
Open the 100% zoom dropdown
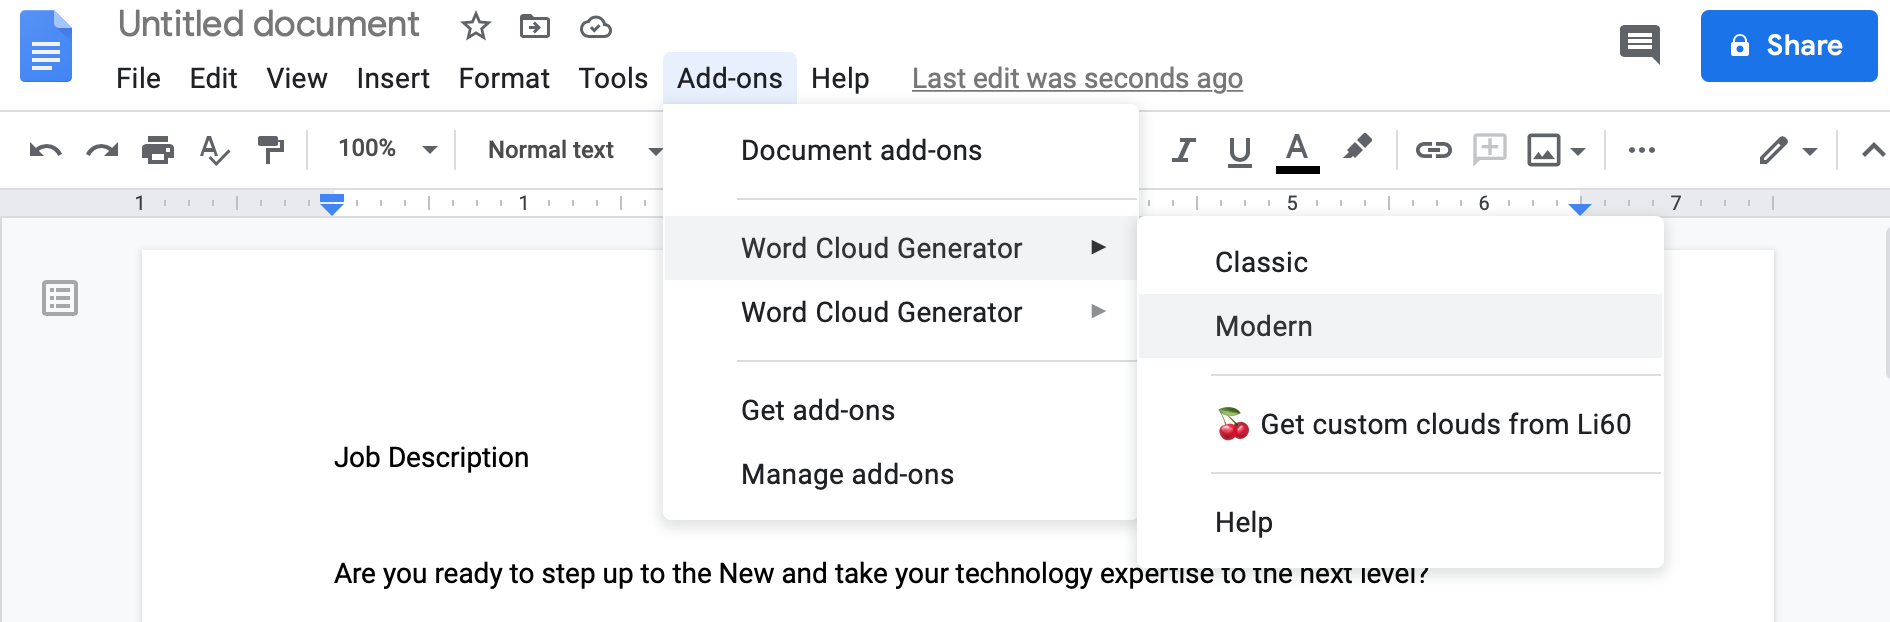click(387, 150)
